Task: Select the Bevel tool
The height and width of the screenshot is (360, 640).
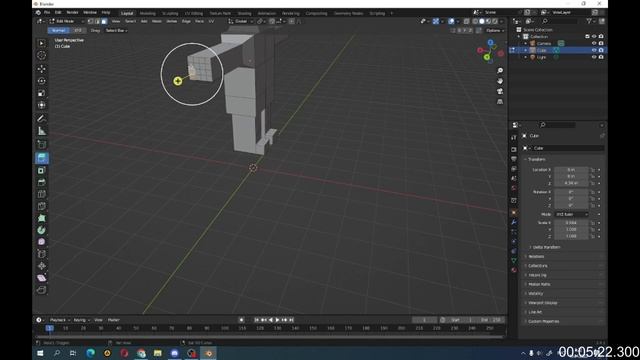Action: click(42, 182)
